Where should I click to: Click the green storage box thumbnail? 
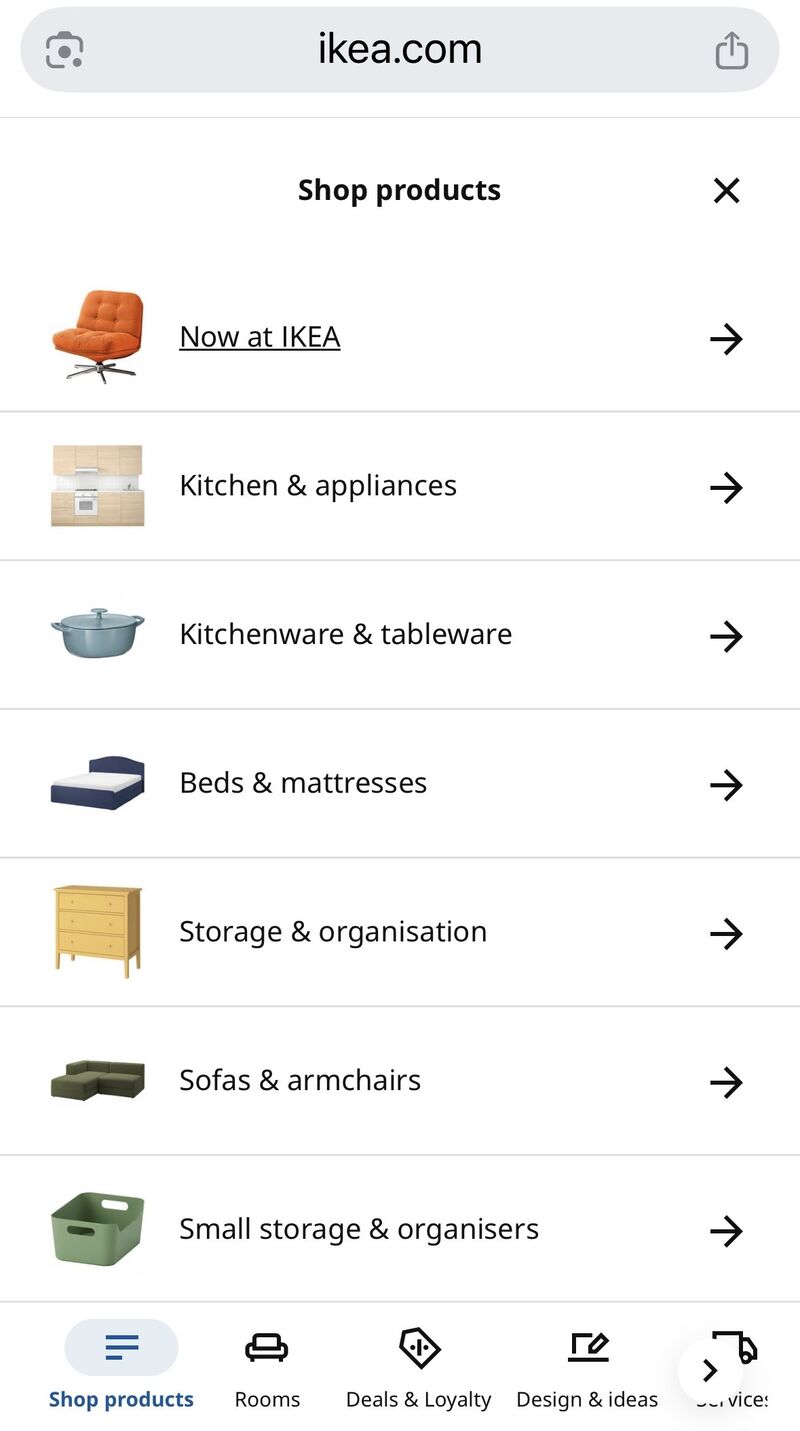(x=97, y=1228)
